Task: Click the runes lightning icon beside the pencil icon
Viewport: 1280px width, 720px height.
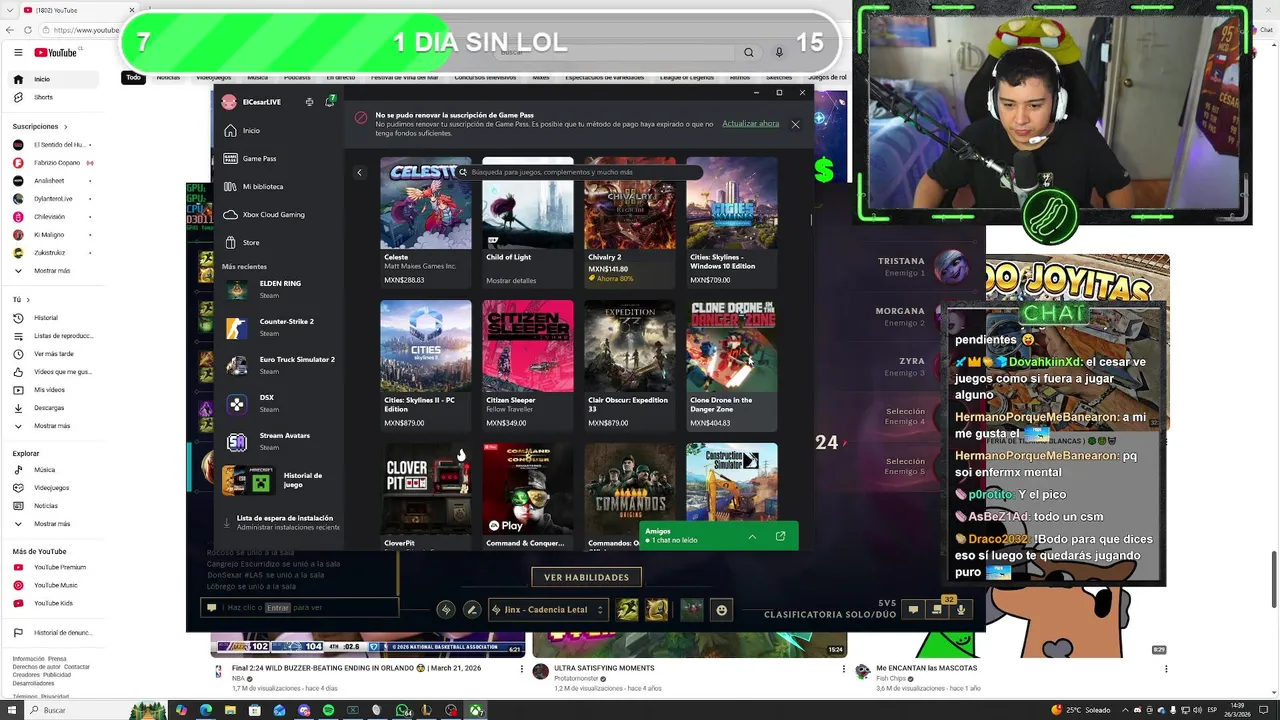Action: click(446, 610)
